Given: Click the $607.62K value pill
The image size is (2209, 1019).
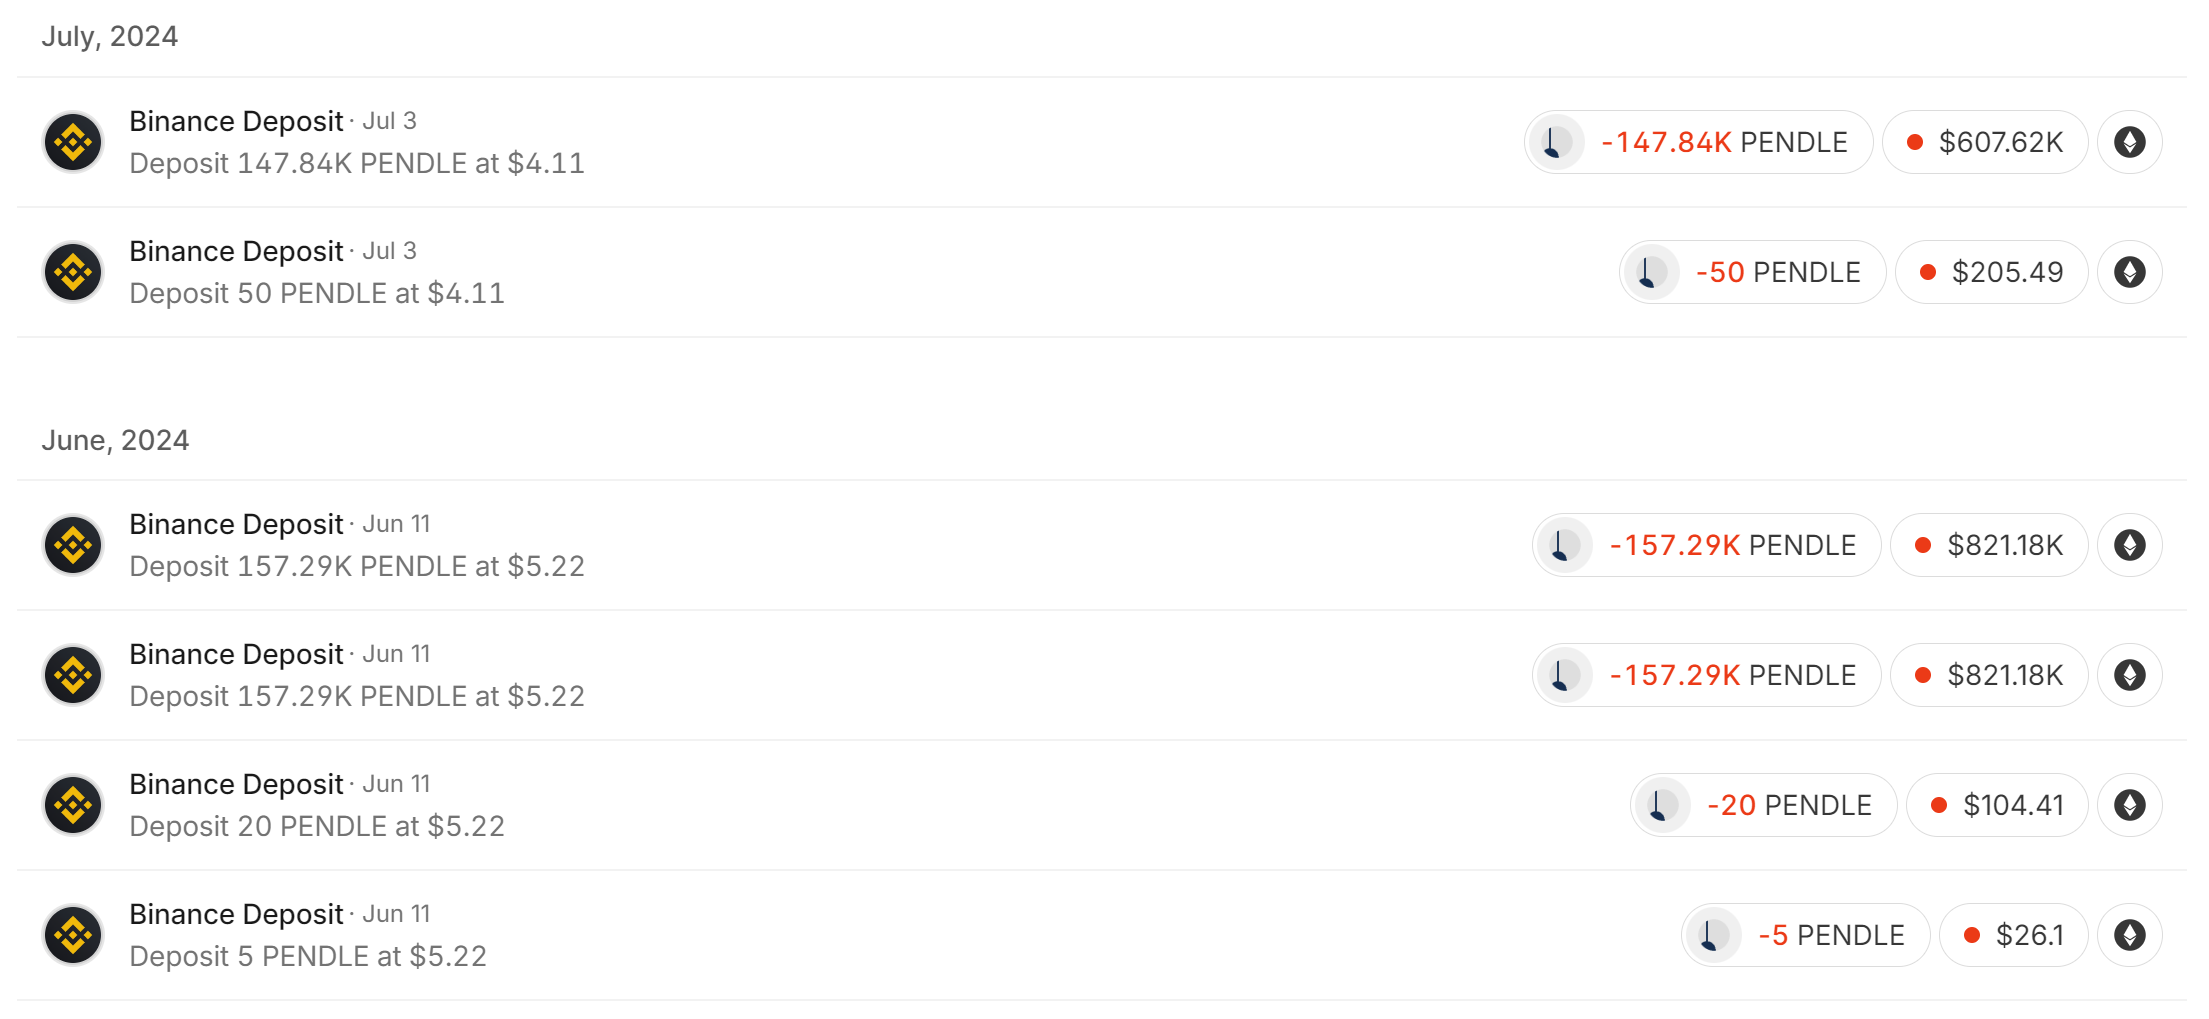Looking at the screenshot, I should point(1985,142).
